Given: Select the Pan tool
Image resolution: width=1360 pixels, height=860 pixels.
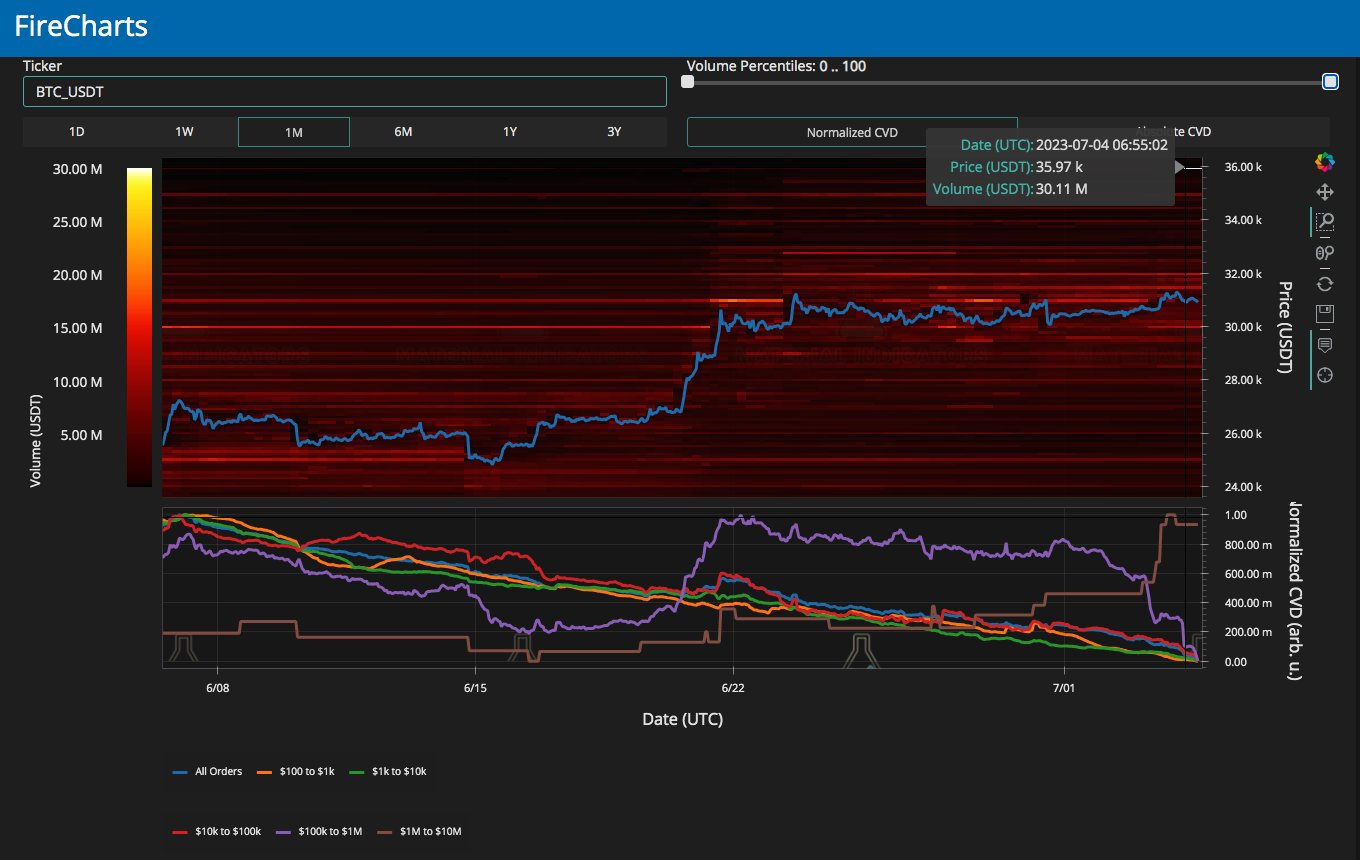Looking at the screenshot, I should [1325, 191].
